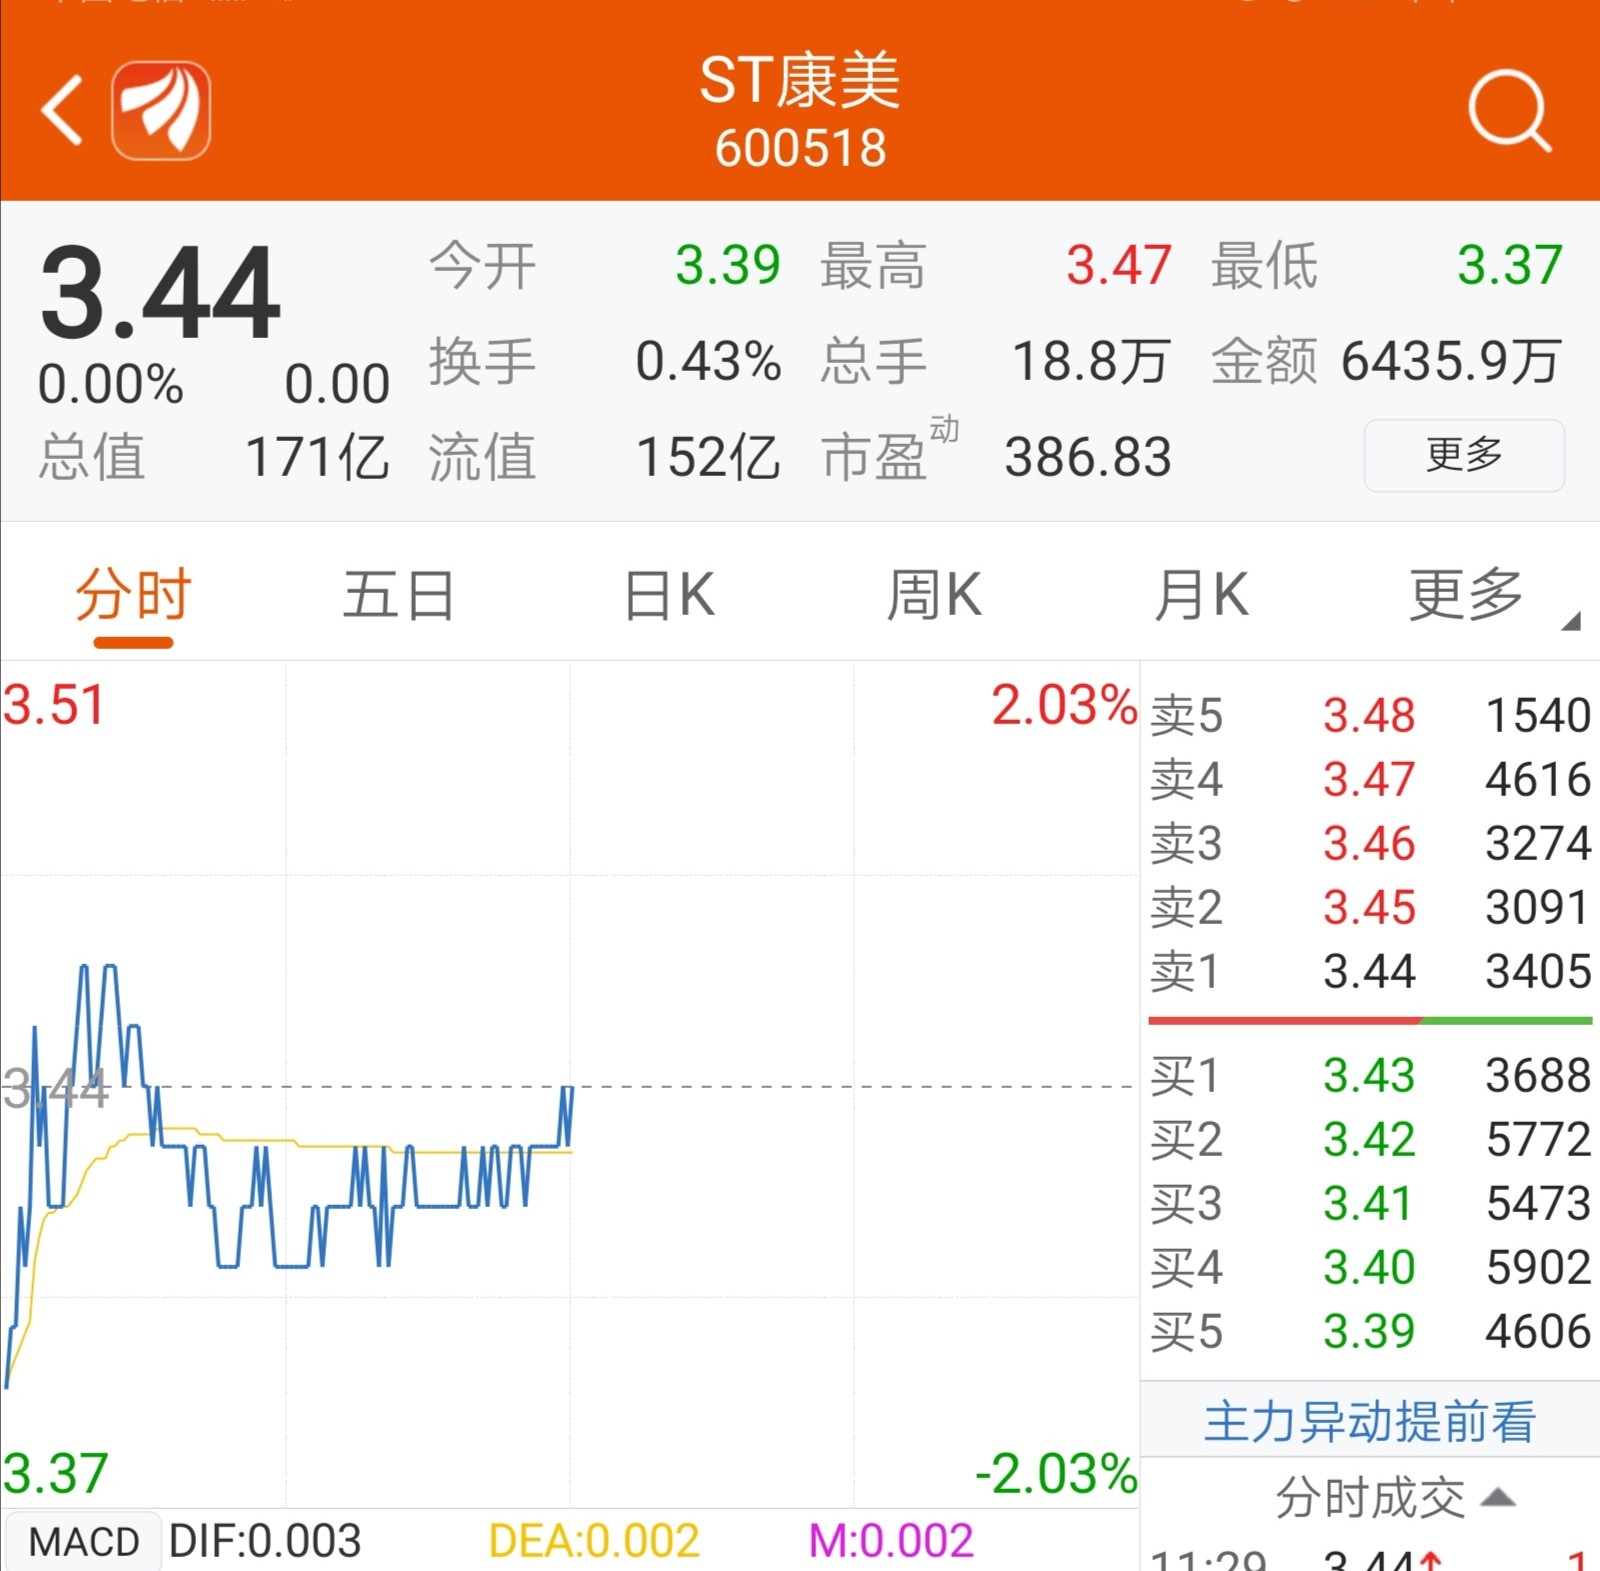
Task: Tap the red-green buy/sell ratio bar
Action: click(x=1370, y=1021)
